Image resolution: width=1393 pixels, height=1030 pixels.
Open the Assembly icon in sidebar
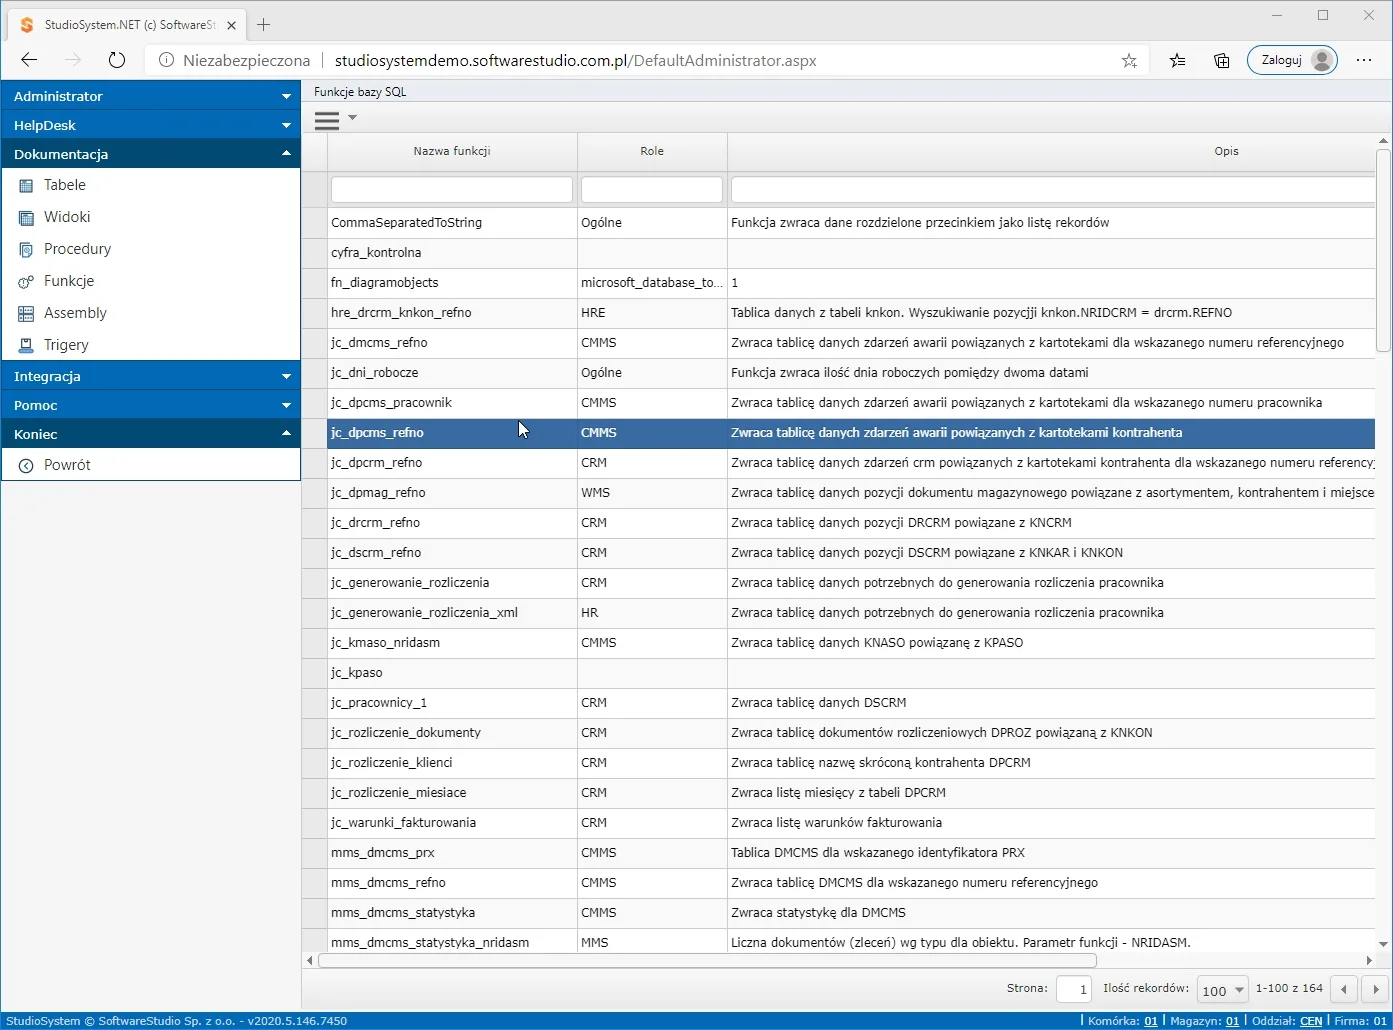click(x=26, y=313)
